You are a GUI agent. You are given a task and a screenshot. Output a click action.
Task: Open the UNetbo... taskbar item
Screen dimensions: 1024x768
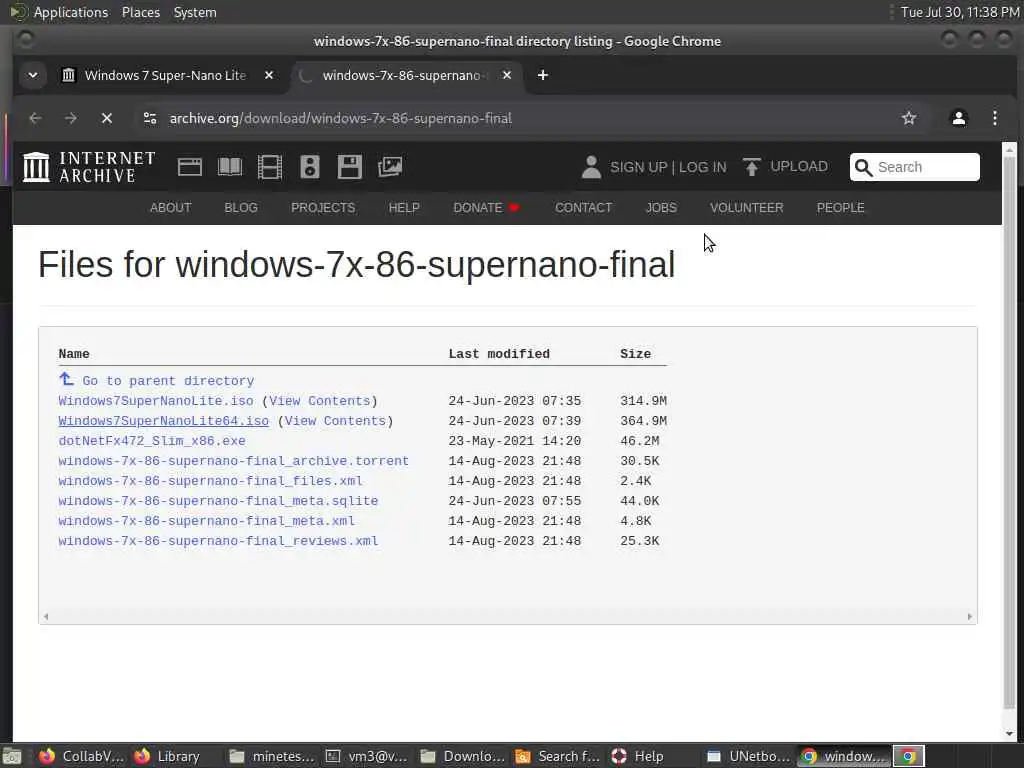pyautogui.click(x=748, y=756)
